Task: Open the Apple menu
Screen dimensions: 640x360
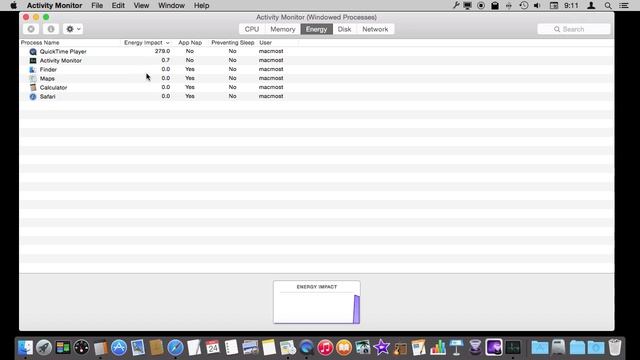Action: (x=13, y=5)
